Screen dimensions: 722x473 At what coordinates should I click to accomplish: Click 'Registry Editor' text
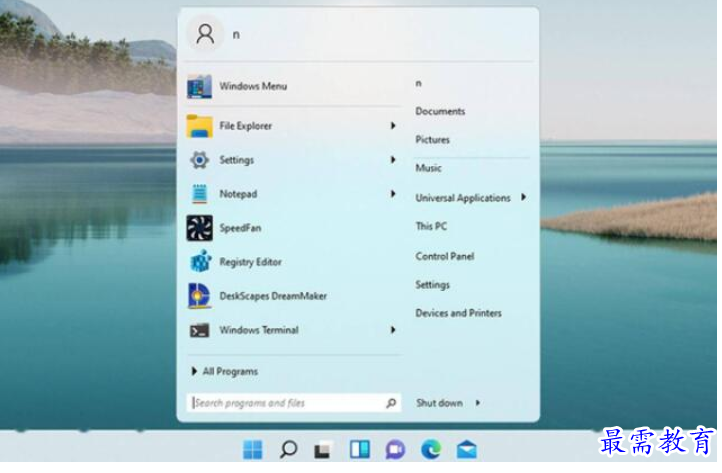[250, 262]
